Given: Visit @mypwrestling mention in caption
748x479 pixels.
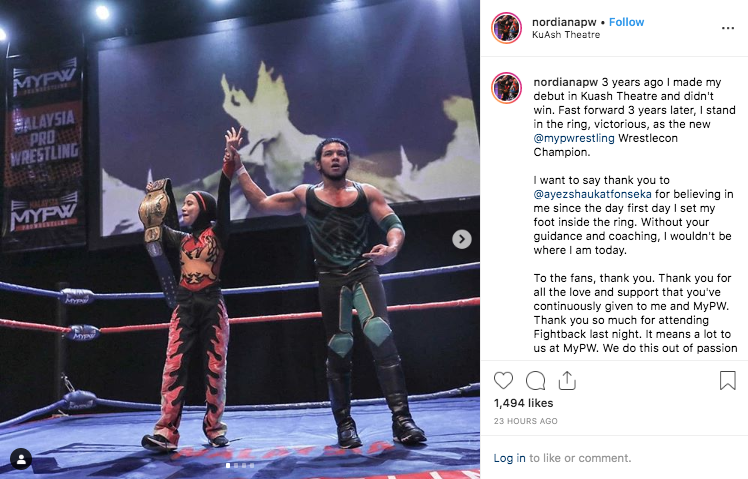Looking at the screenshot, I should [x=574, y=138].
